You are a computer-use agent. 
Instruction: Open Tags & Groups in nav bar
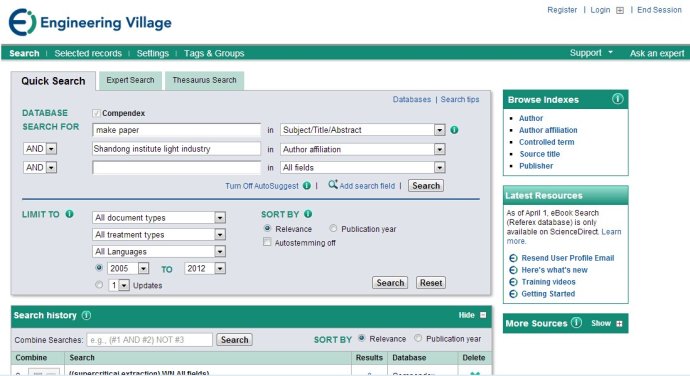pos(214,53)
